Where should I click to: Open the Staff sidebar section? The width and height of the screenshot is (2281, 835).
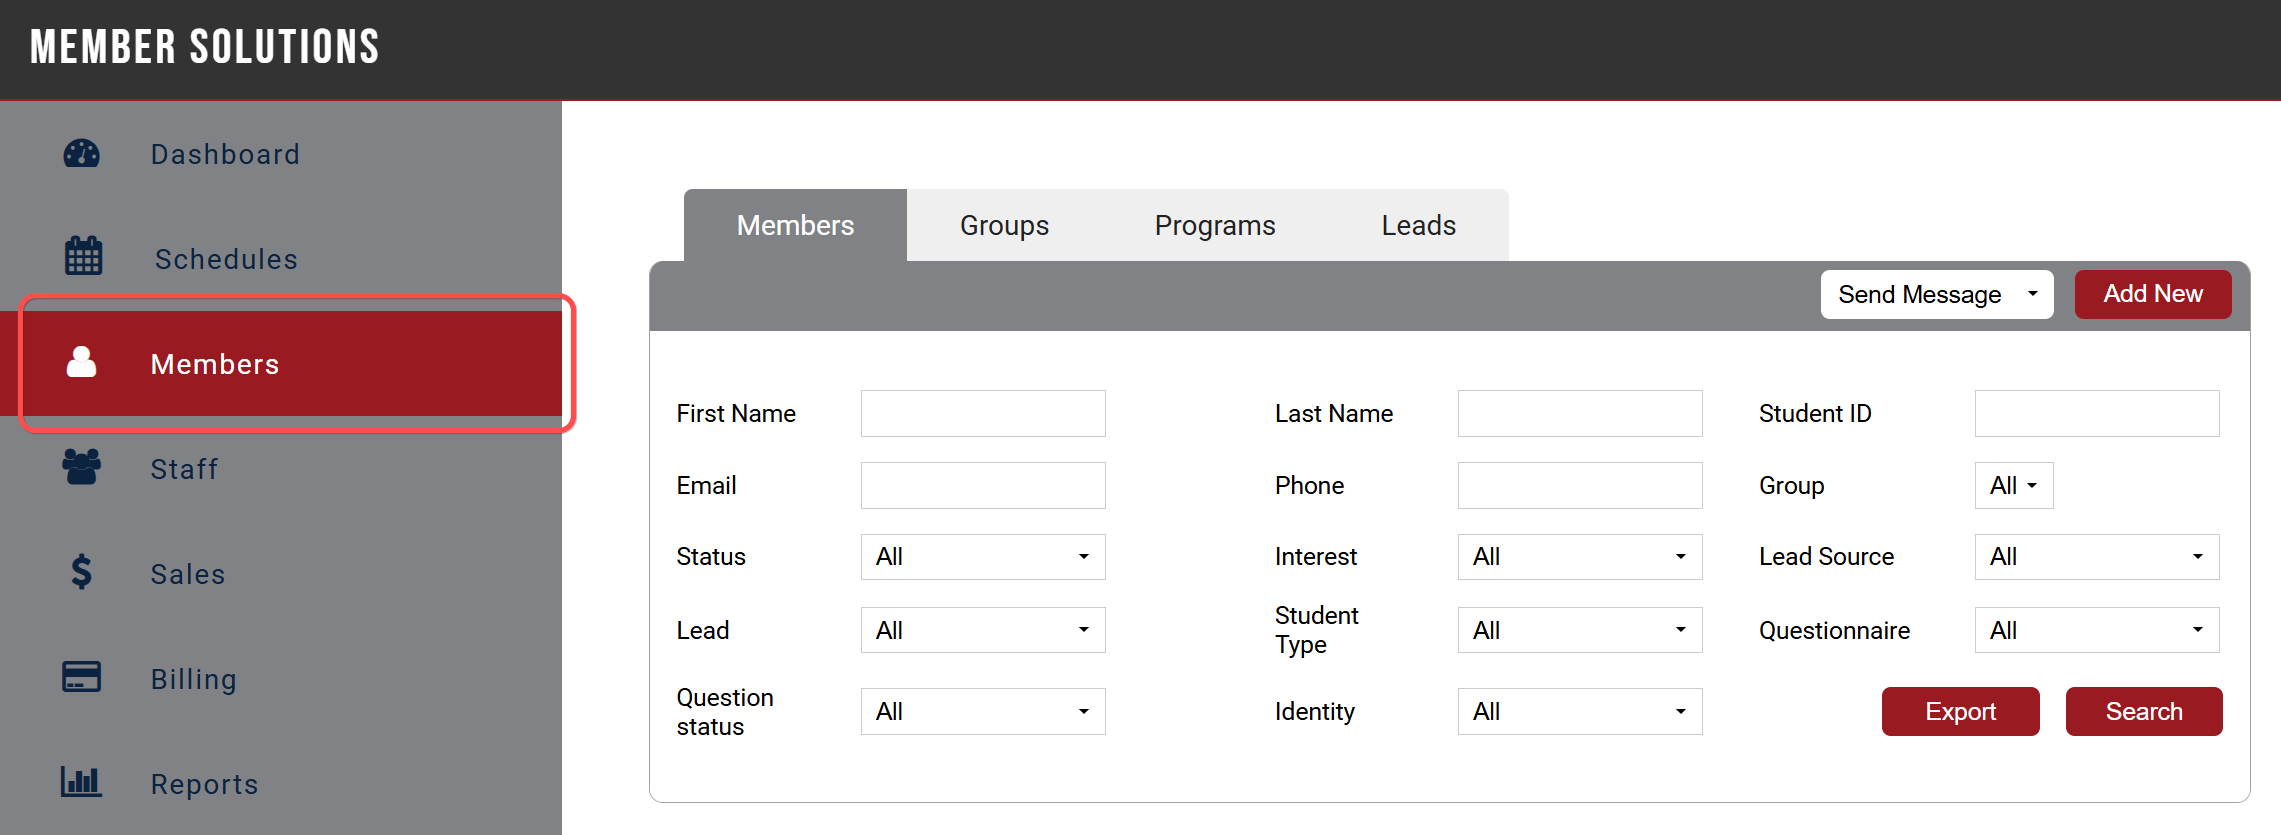pyautogui.click(x=281, y=468)
